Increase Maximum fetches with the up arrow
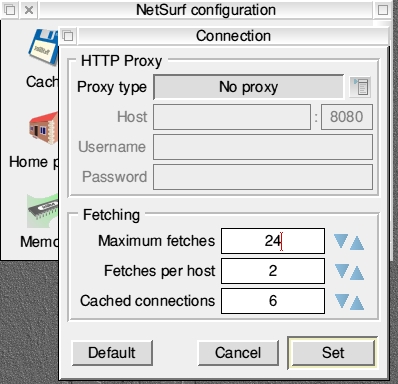This screenshot has height=384, width=398. [x=357, y=243]
